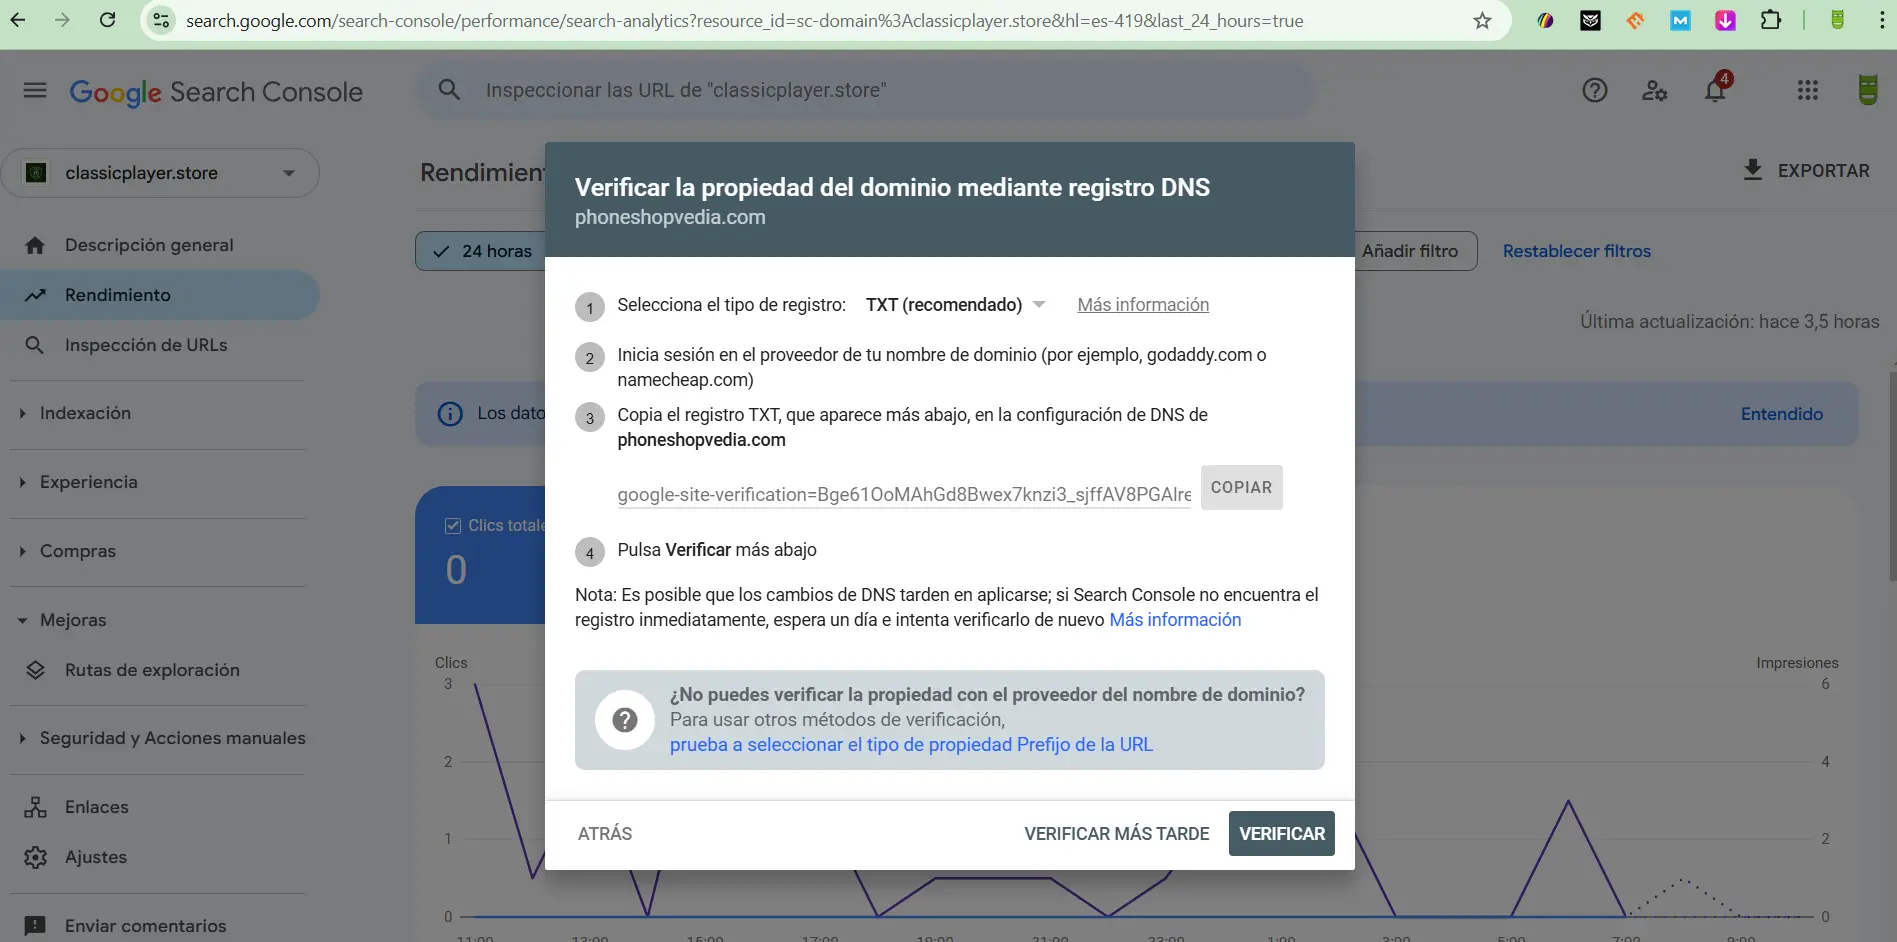Open the pink download arrow extension
The image size is (1897, 942).
click(1725, 20)
